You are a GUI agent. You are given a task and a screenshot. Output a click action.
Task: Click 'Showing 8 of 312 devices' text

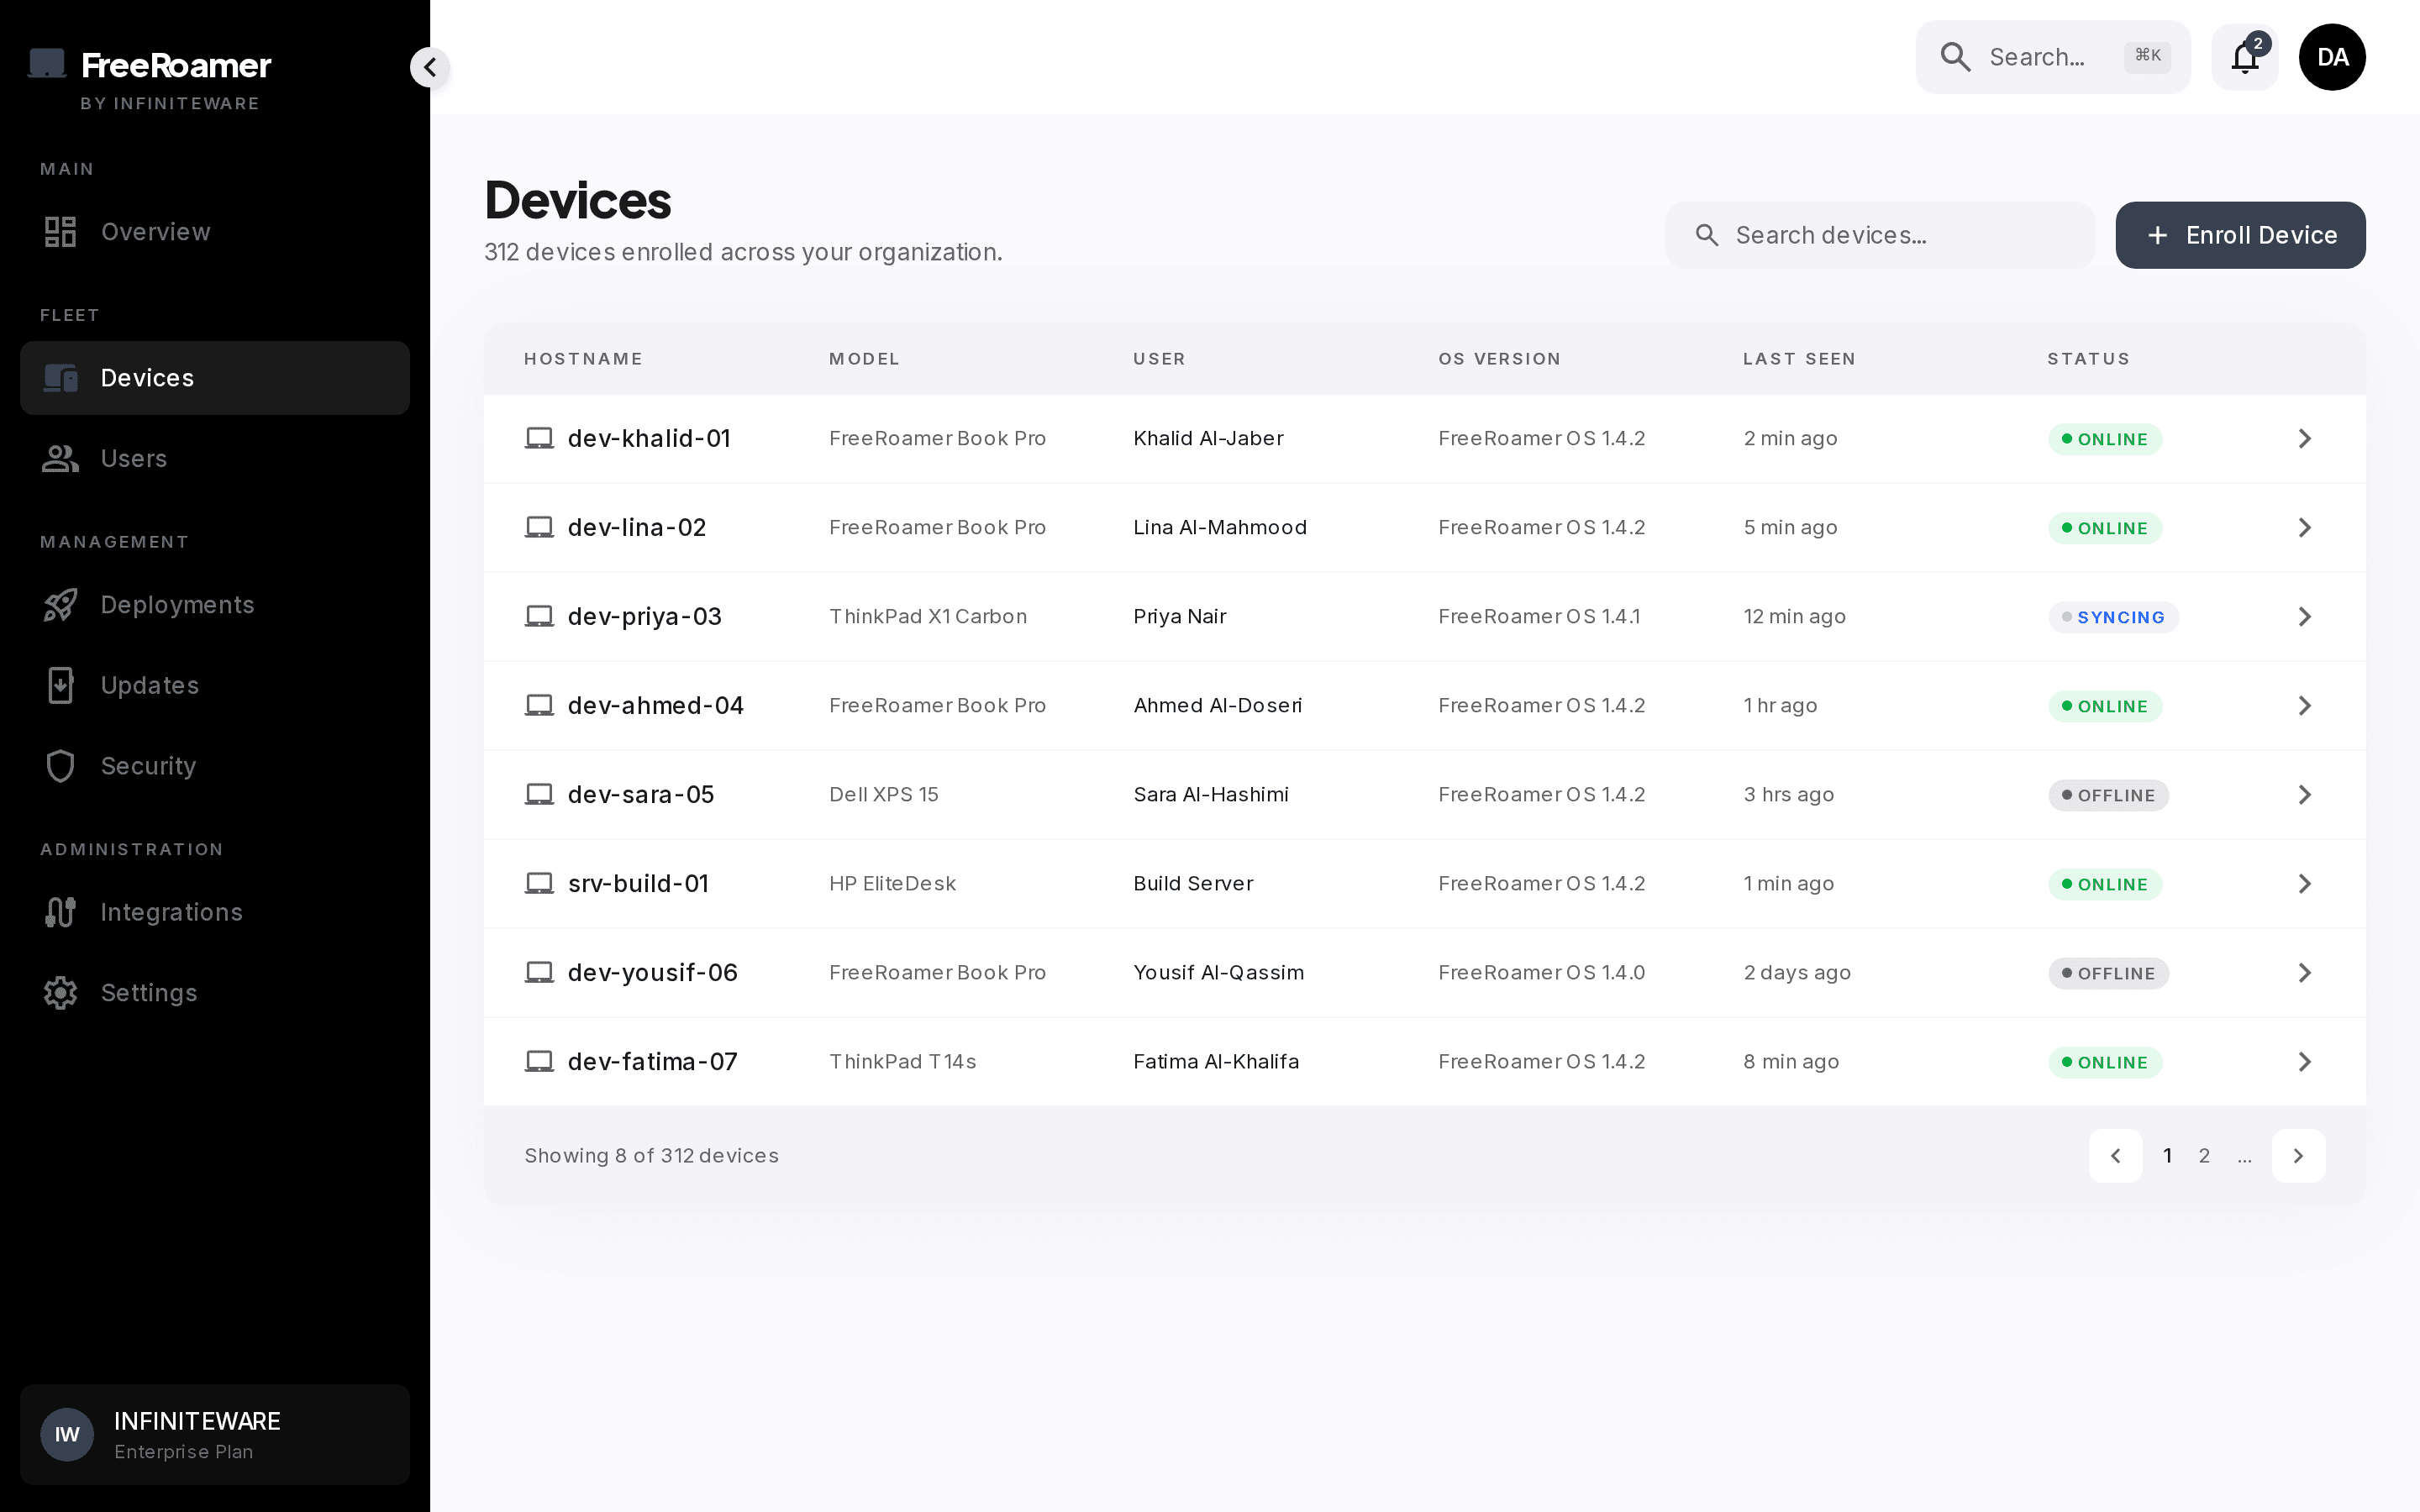(x=651, y=1156)
